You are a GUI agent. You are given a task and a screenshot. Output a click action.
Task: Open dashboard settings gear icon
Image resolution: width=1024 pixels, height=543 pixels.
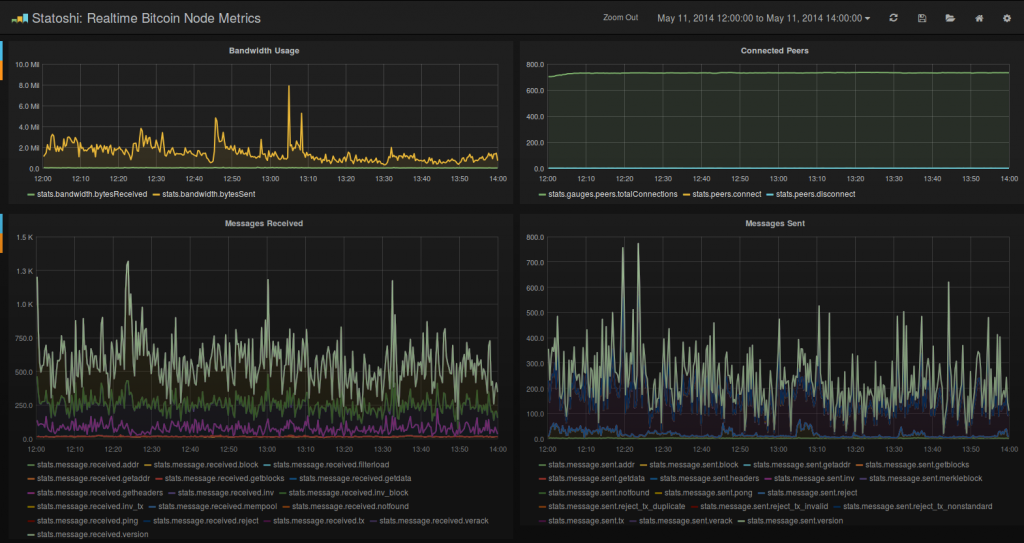[x=1007, y=18]
